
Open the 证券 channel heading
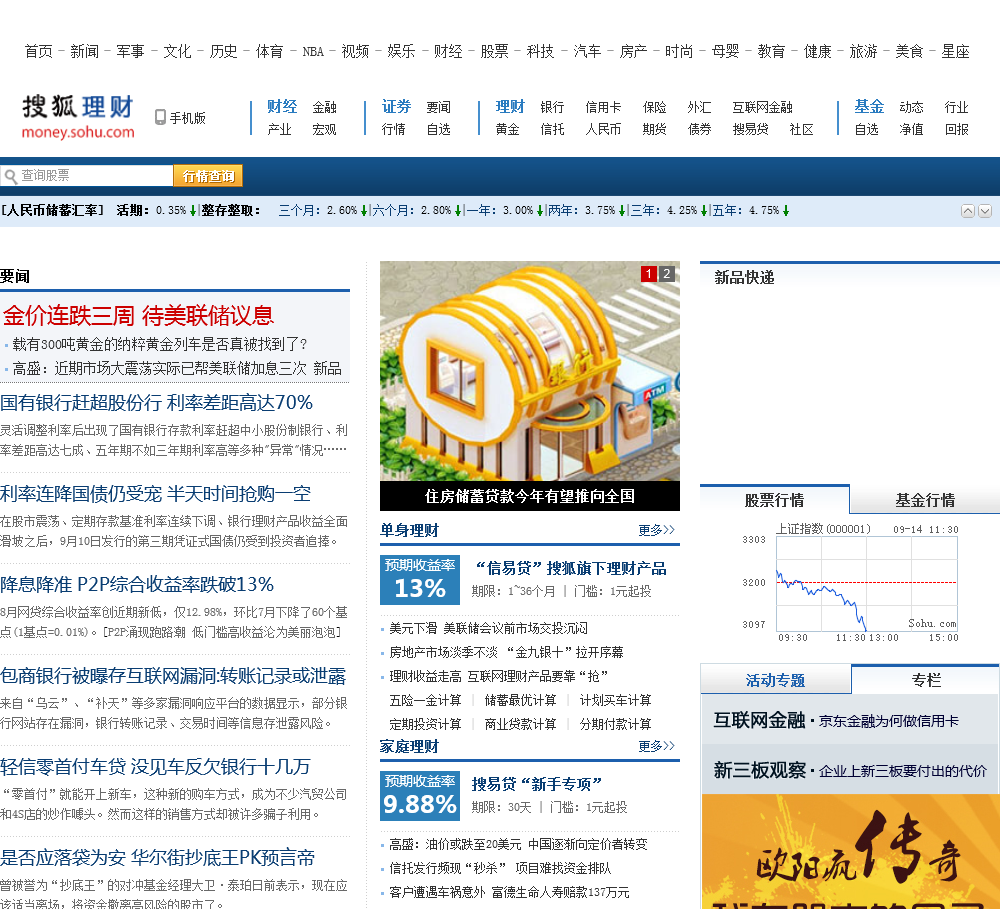point(397,107)
